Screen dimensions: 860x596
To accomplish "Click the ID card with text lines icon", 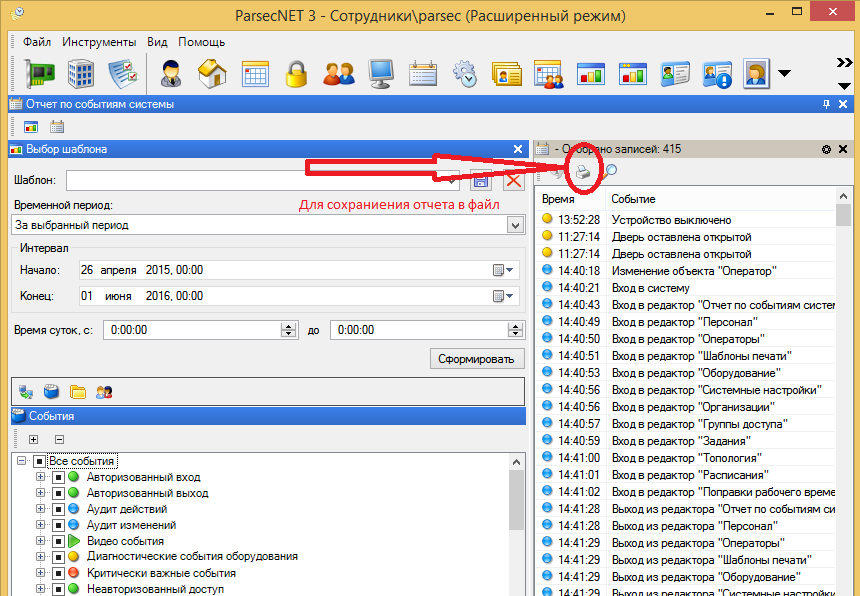I will 675,73.
